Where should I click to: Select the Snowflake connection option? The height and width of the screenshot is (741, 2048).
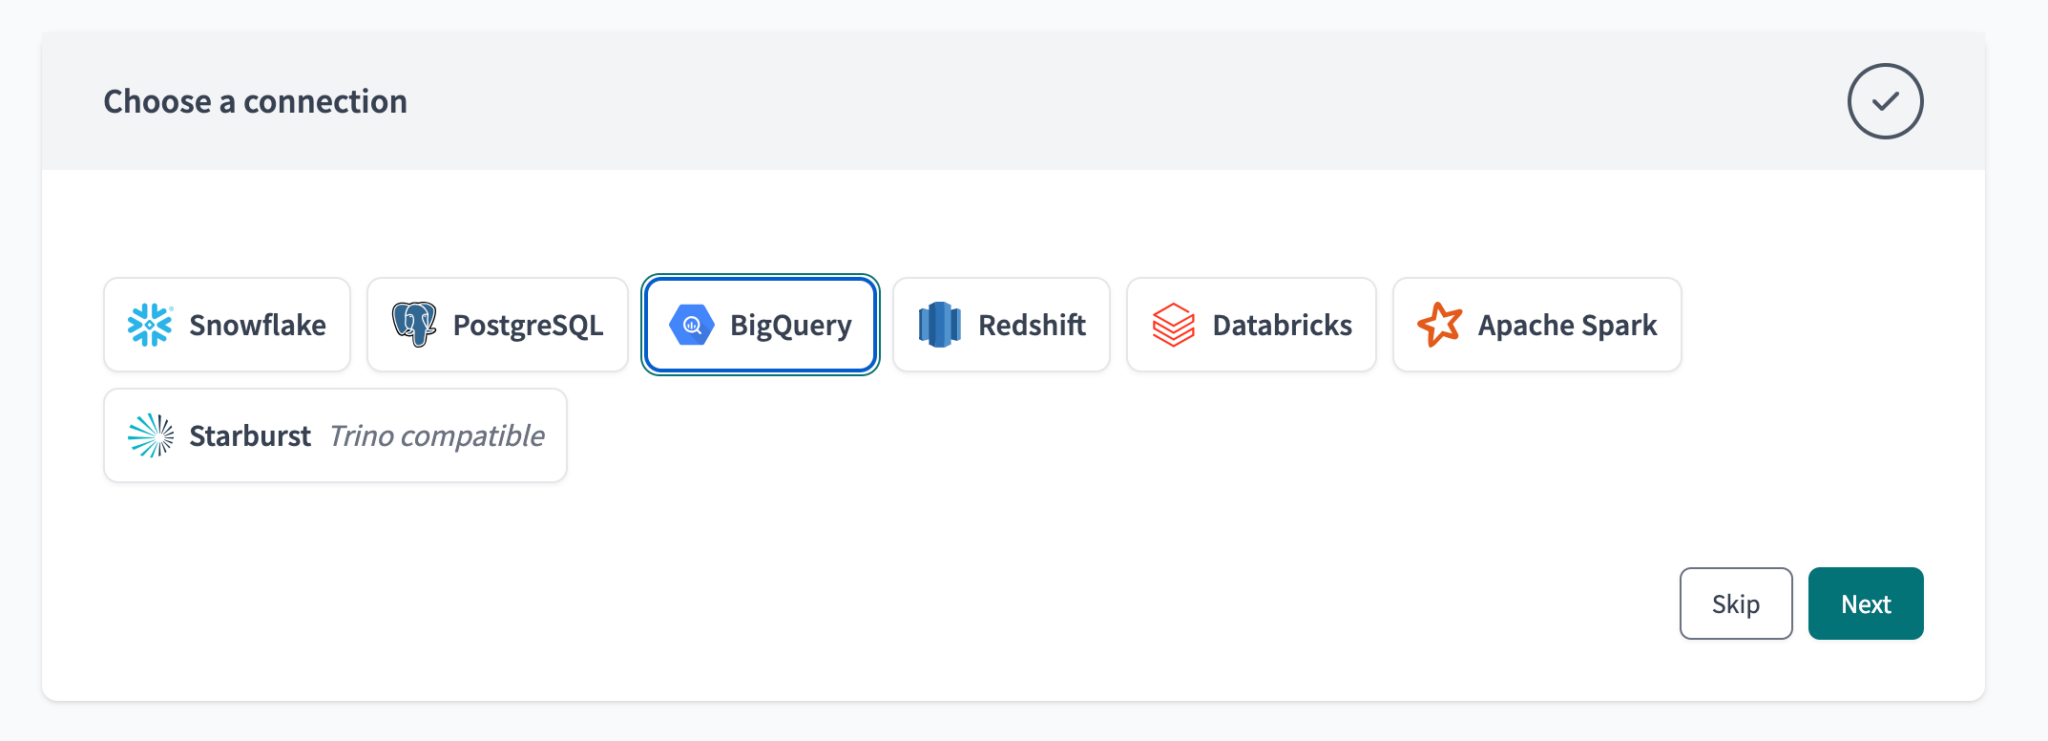[x=227, y=324]
